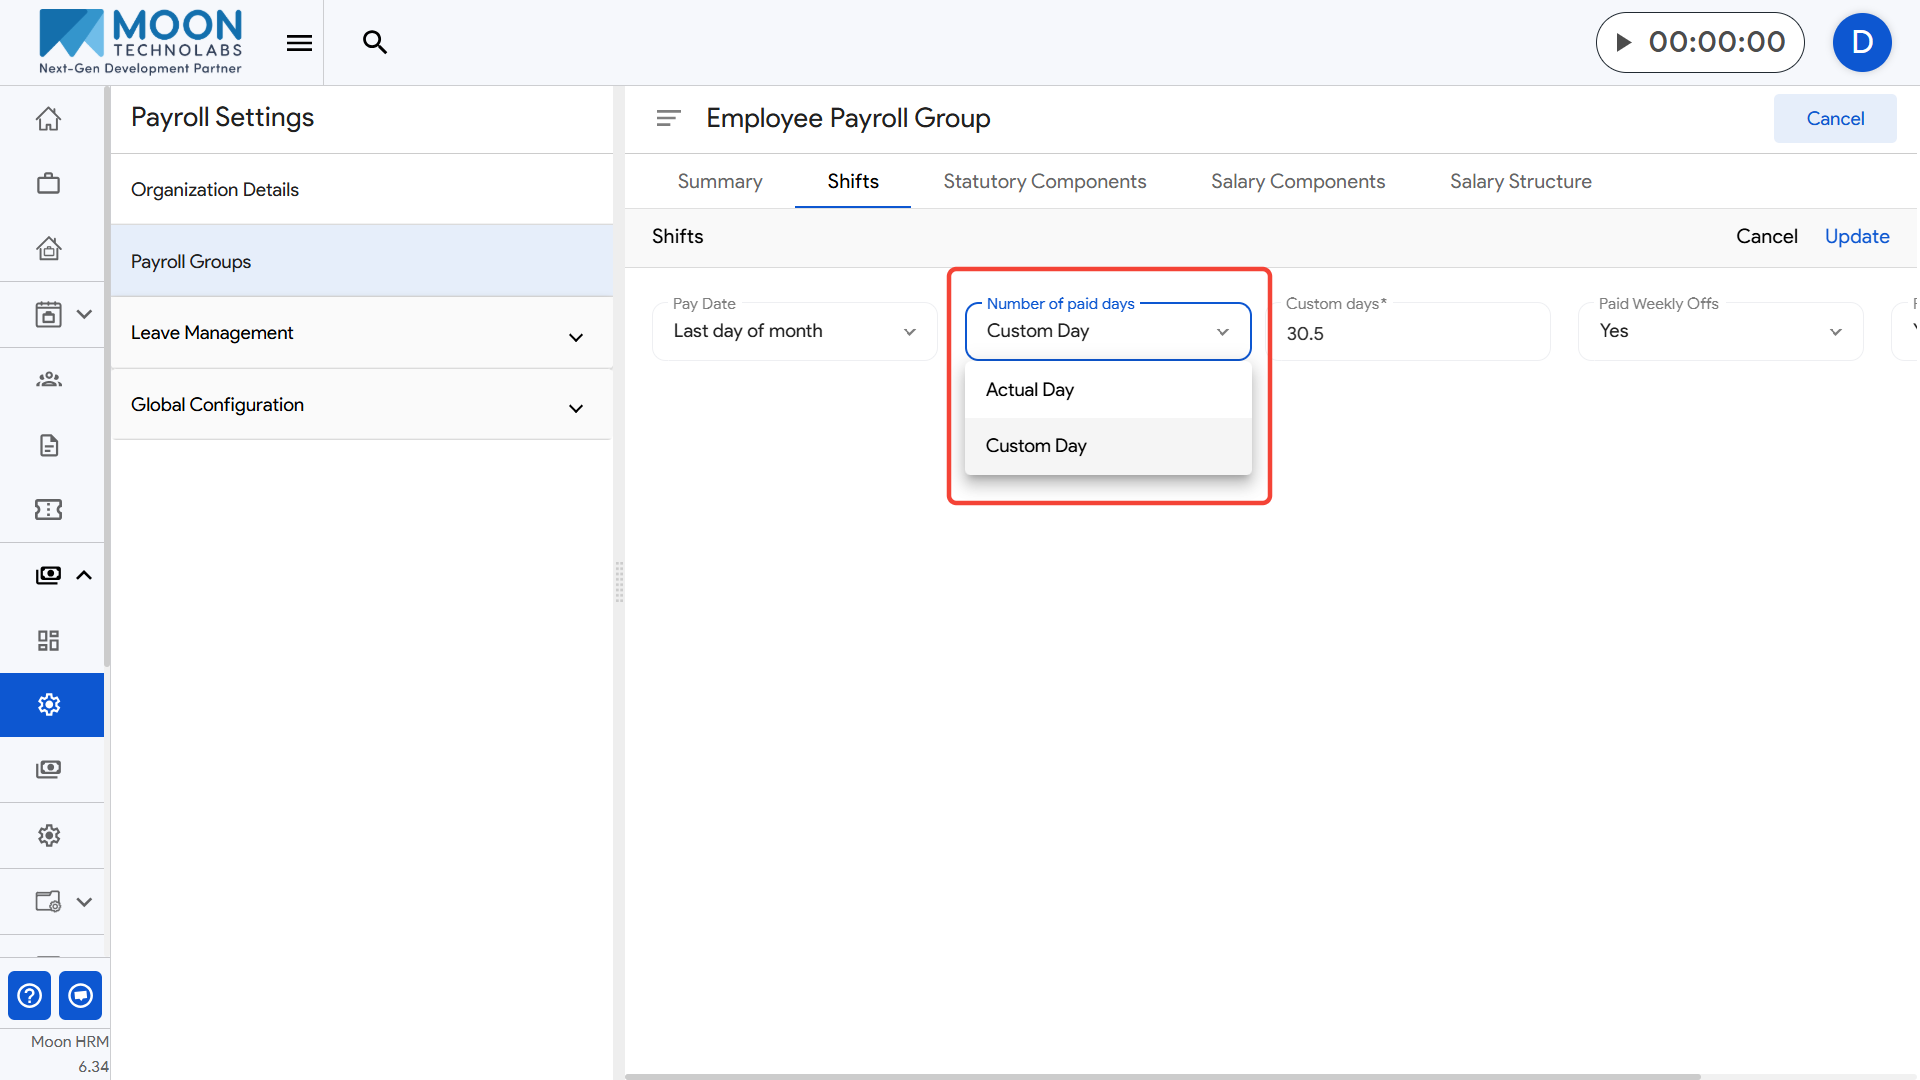The width and height of the screenshot is (1920, 1080).
Task: Click the ticket icon in sidebar
Action: pos(48,510)
